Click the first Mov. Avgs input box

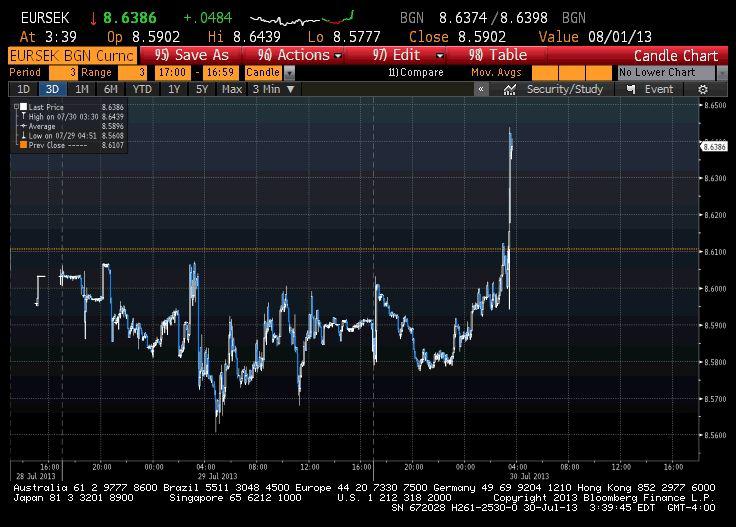[x=544, y=73]
